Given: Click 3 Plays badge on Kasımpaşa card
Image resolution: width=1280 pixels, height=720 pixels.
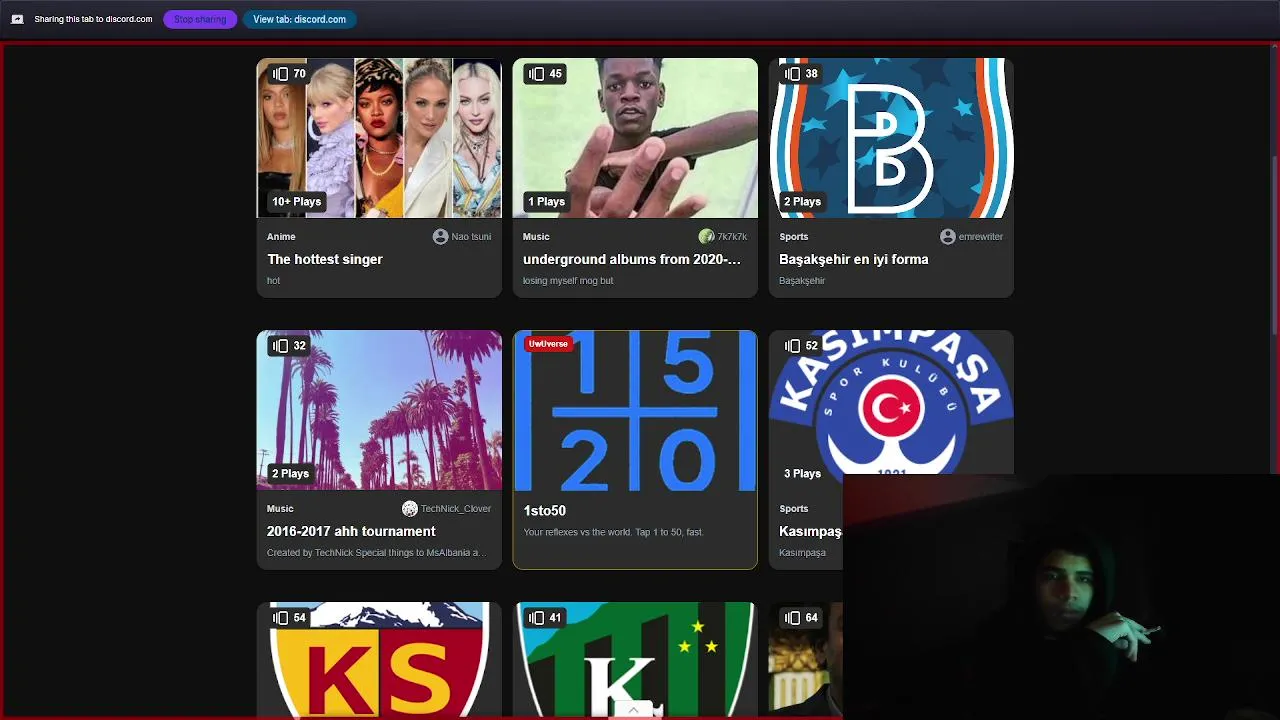Looking at the screenshot, I should point(802,473).
